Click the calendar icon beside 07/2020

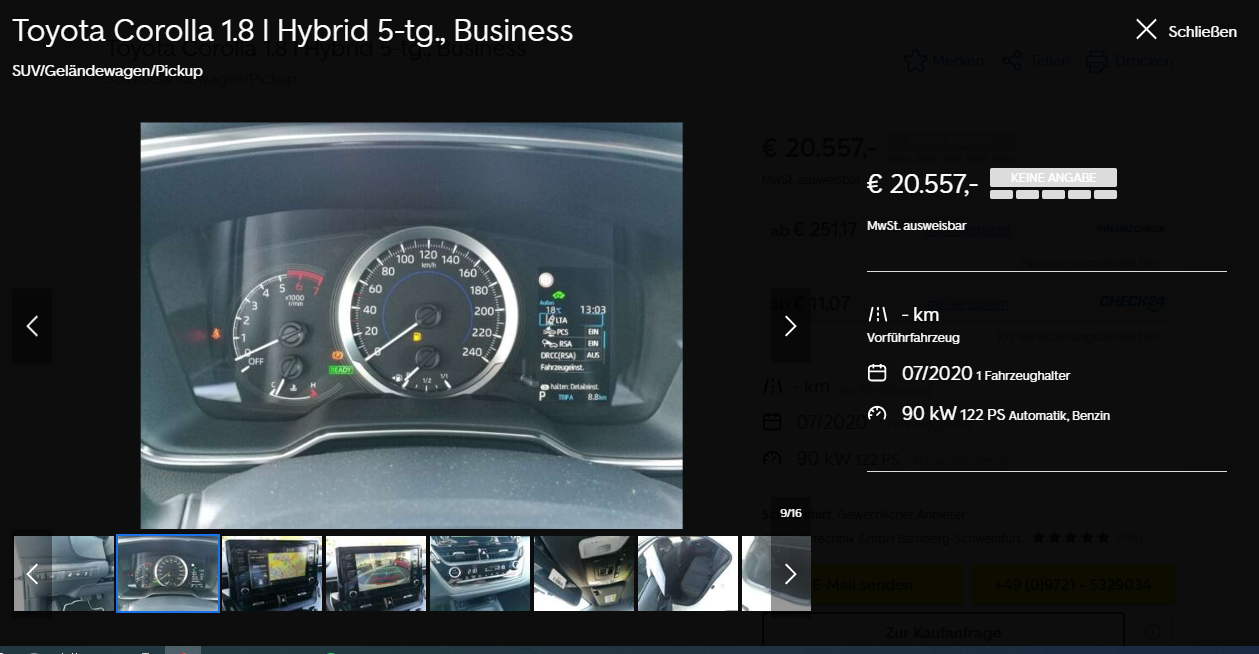(x=877, y=373)
